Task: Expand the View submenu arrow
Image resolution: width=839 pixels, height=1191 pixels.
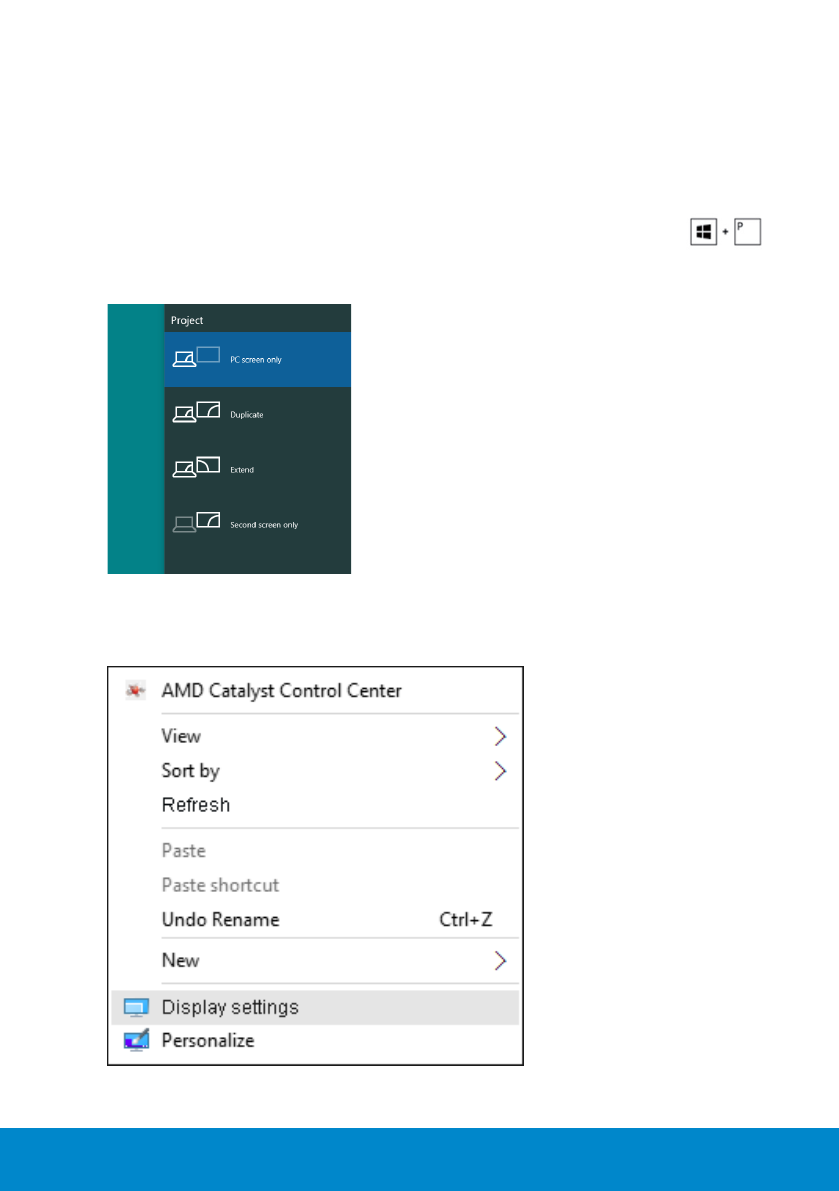Action: click(x=500, y=737)
